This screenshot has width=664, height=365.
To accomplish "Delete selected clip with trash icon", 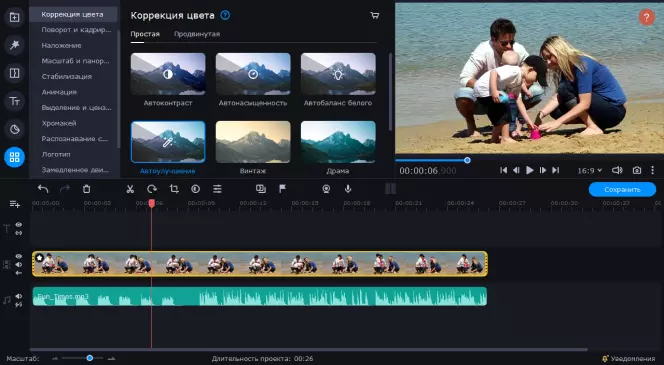I will (86, 189).
